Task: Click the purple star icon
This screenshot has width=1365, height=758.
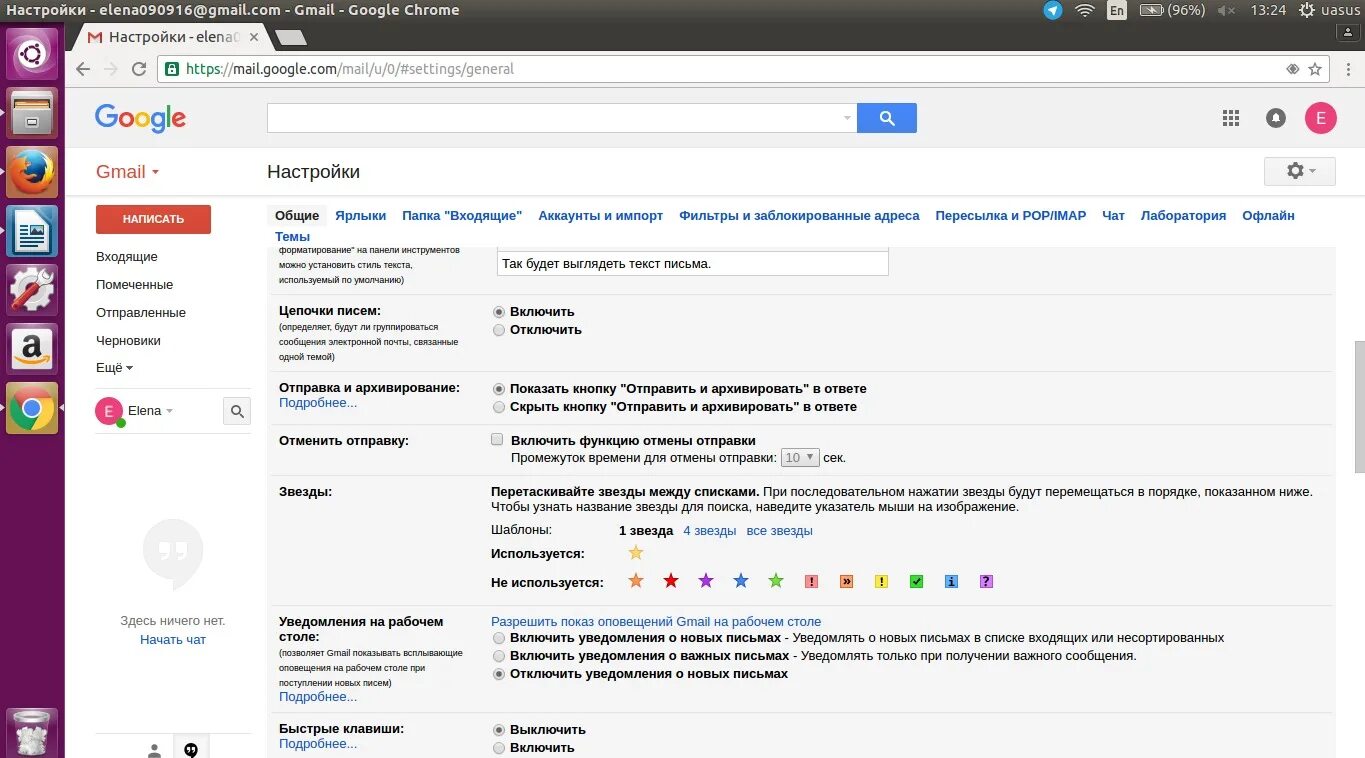Action: click(x=706, y=581)
